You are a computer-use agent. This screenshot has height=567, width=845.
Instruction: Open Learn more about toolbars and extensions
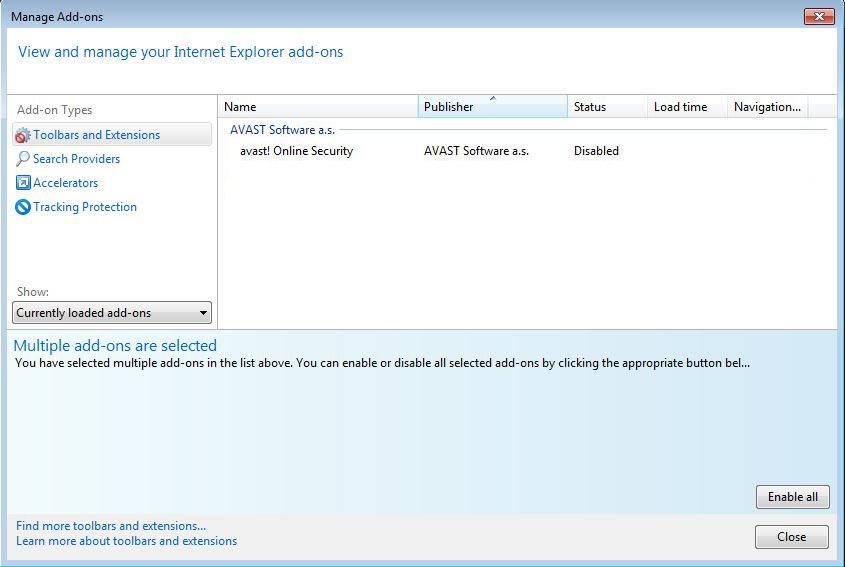126,541
